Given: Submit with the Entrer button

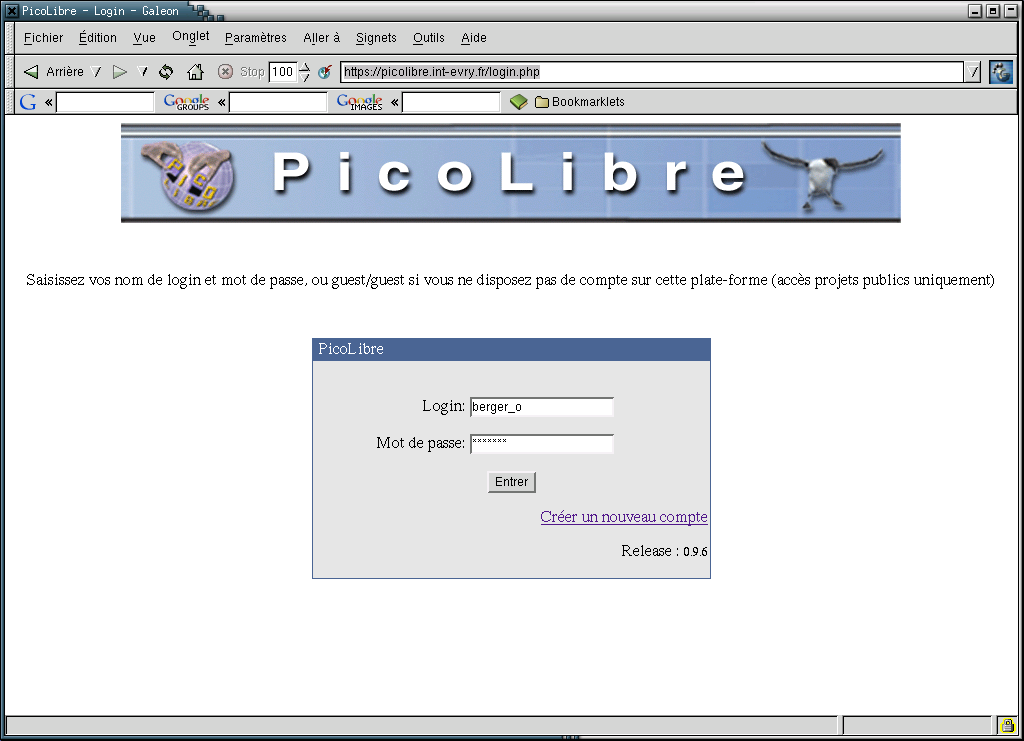Looking at the screenshot, I should click(x=511, y=482).
